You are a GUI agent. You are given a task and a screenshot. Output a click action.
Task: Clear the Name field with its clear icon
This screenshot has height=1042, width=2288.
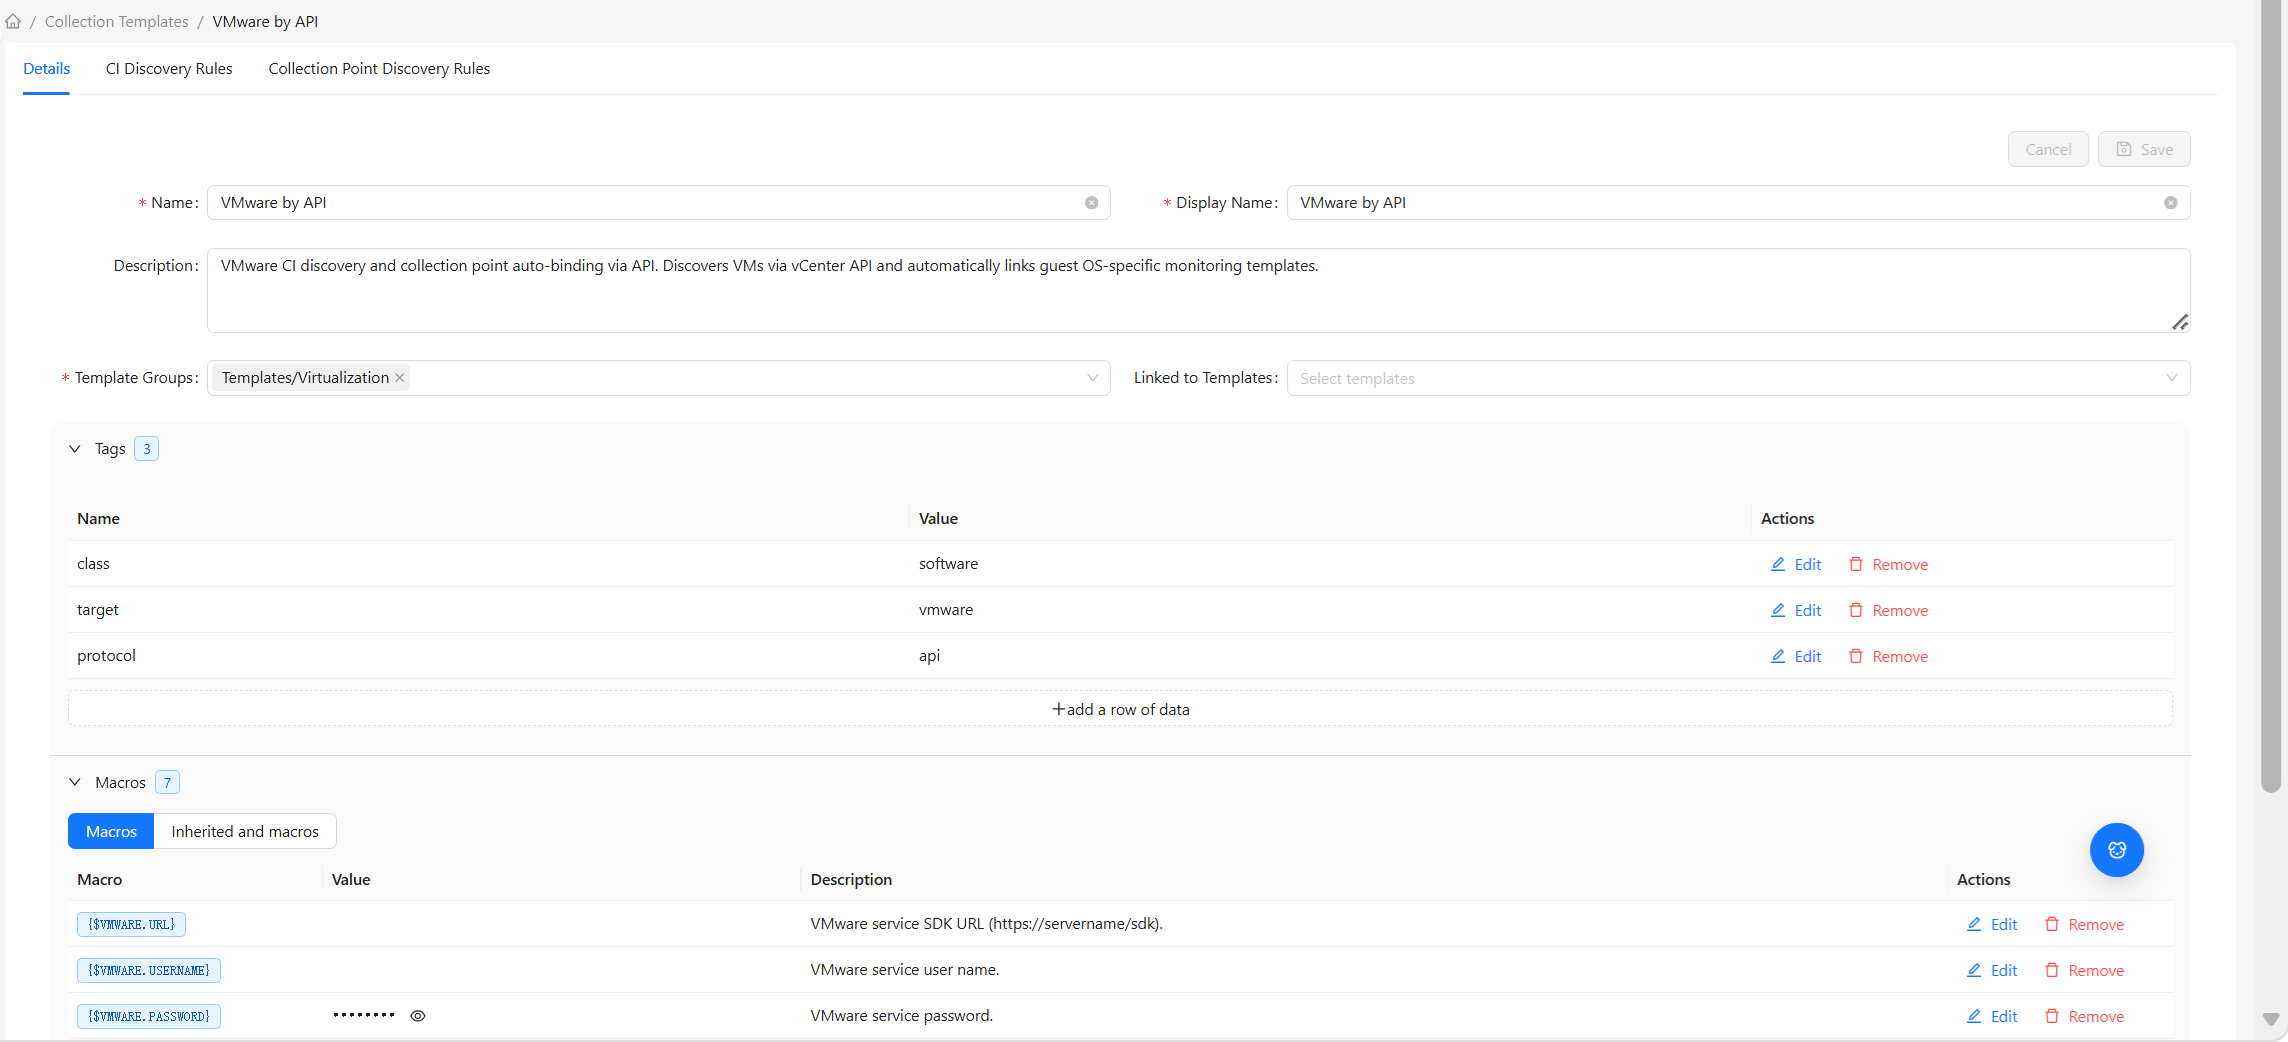click(x=1091, y=203)
